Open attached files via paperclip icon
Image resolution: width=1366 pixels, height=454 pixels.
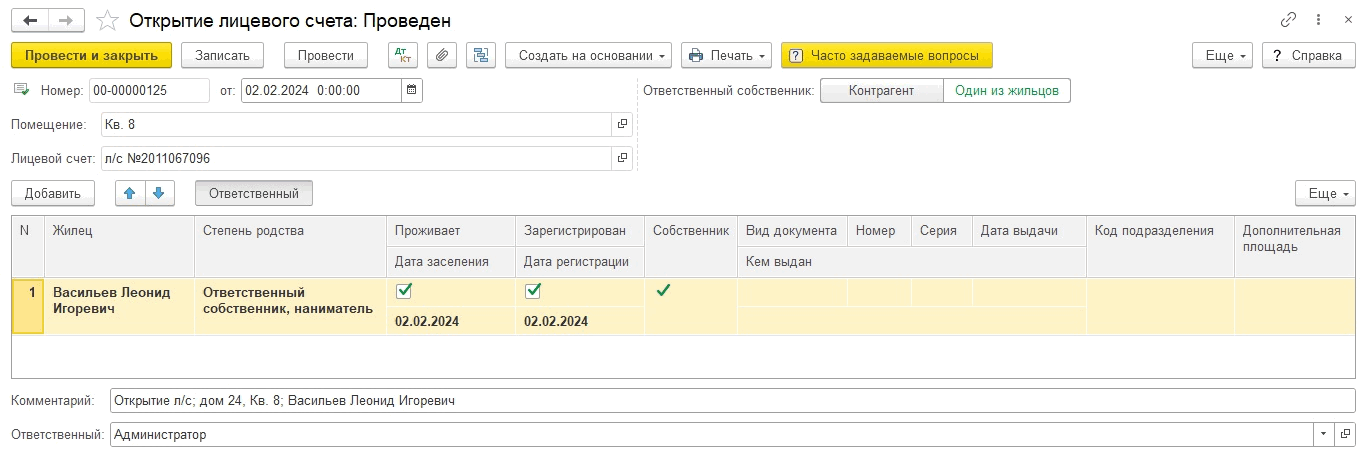(442, 55)
